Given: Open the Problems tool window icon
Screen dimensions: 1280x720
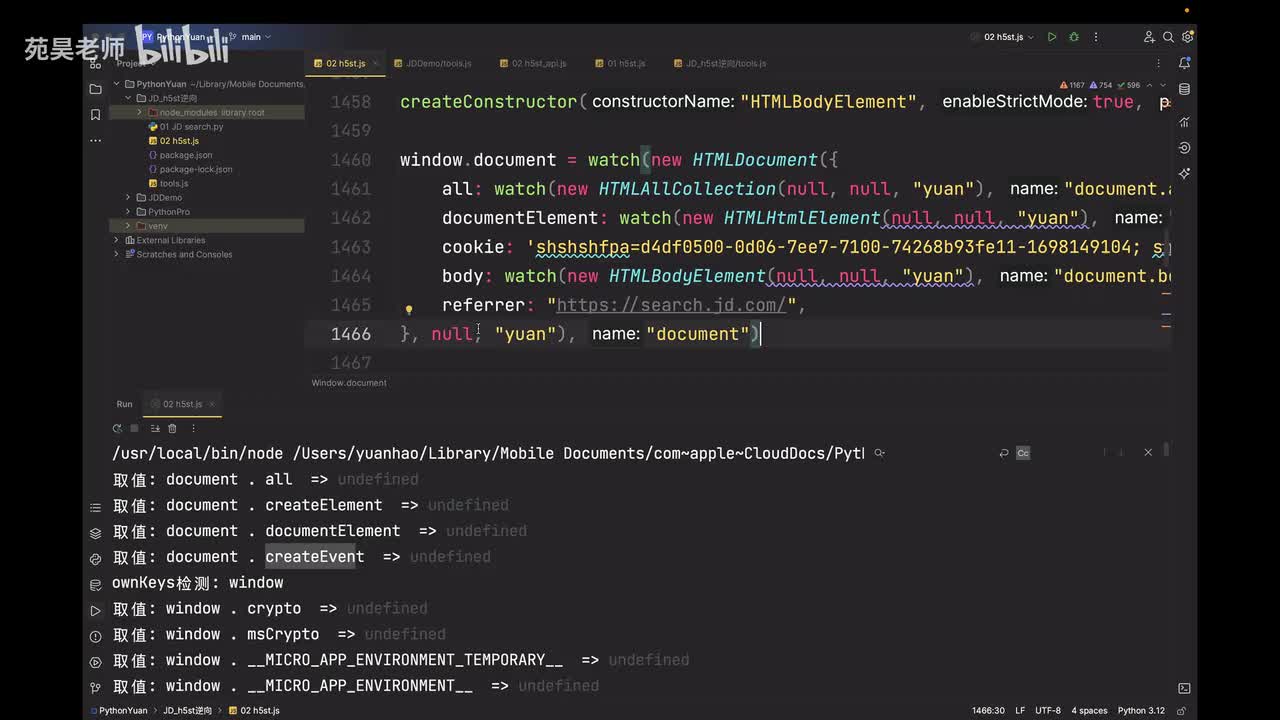Looking at the screenshot, I should [95, 636].
